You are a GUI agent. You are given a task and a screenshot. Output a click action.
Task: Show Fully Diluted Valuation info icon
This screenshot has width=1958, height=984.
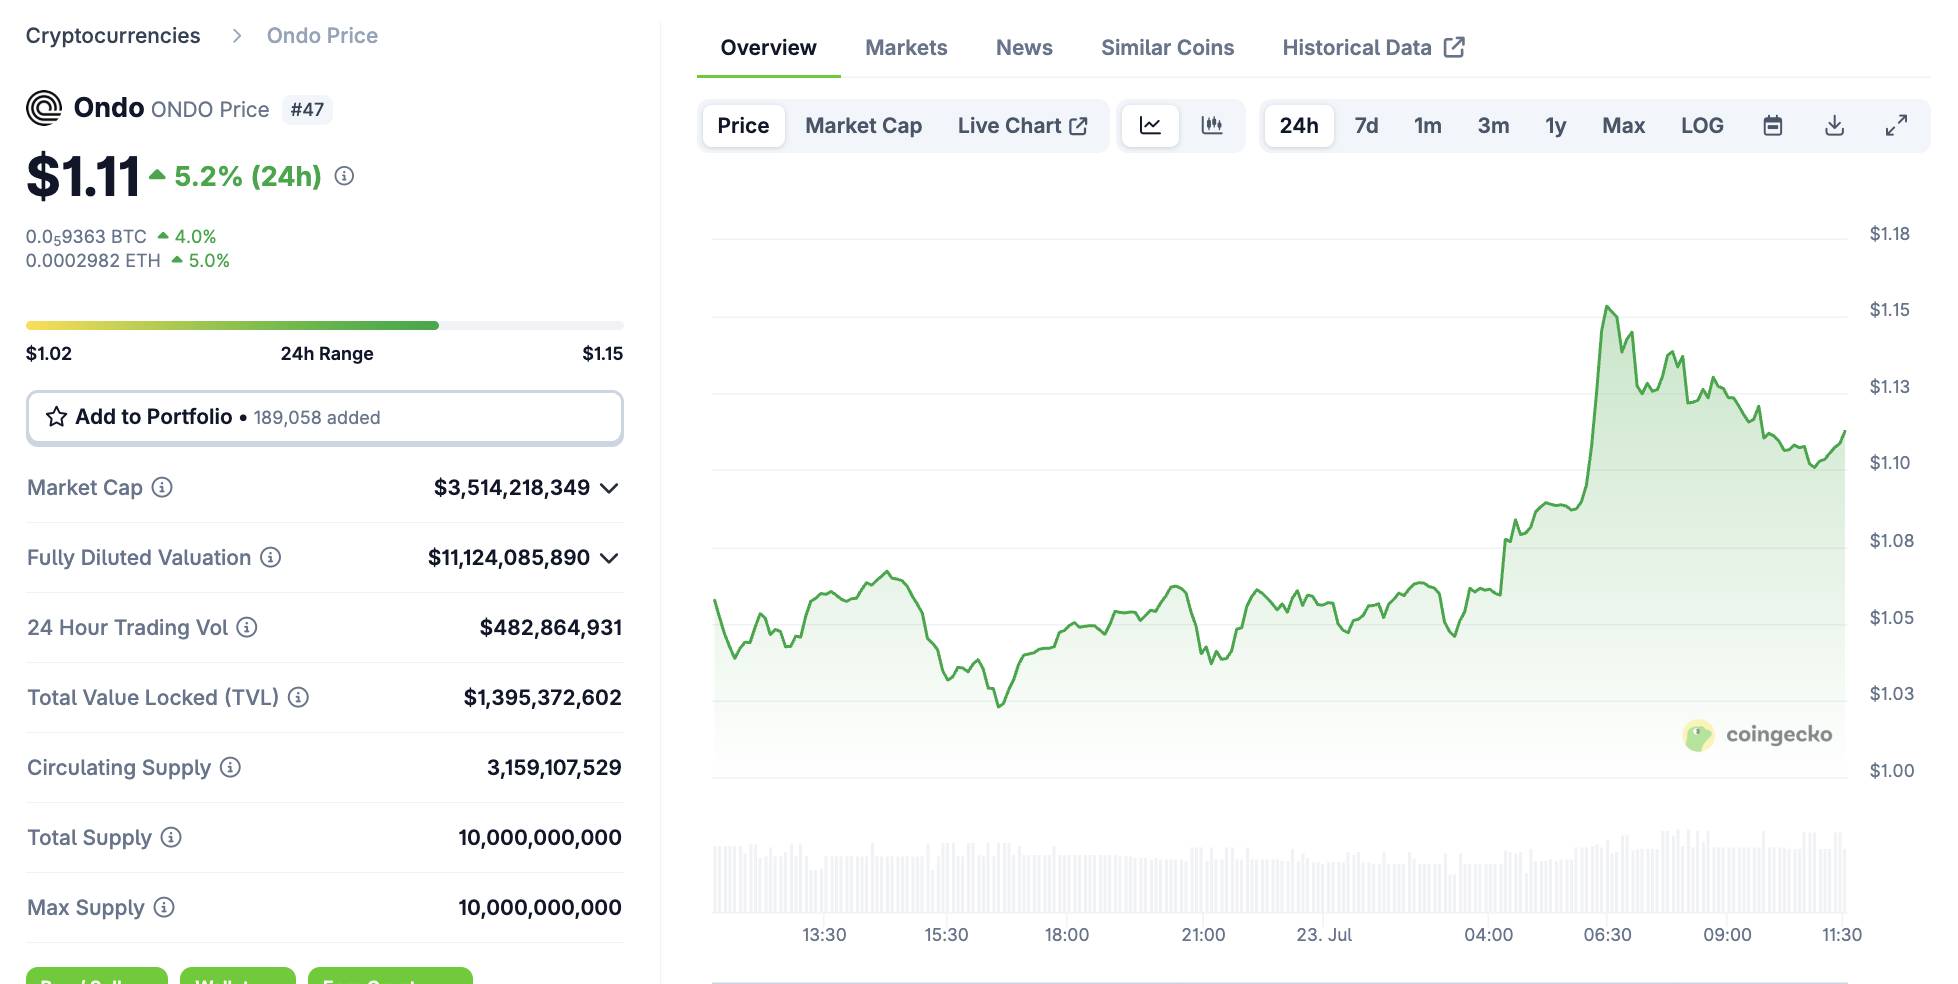(x=270, y=557)
